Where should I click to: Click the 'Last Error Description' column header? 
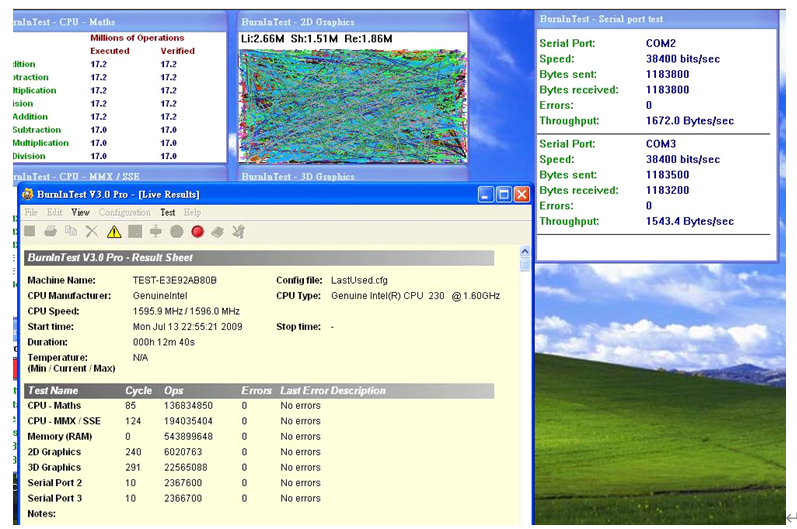click(333, 390)
